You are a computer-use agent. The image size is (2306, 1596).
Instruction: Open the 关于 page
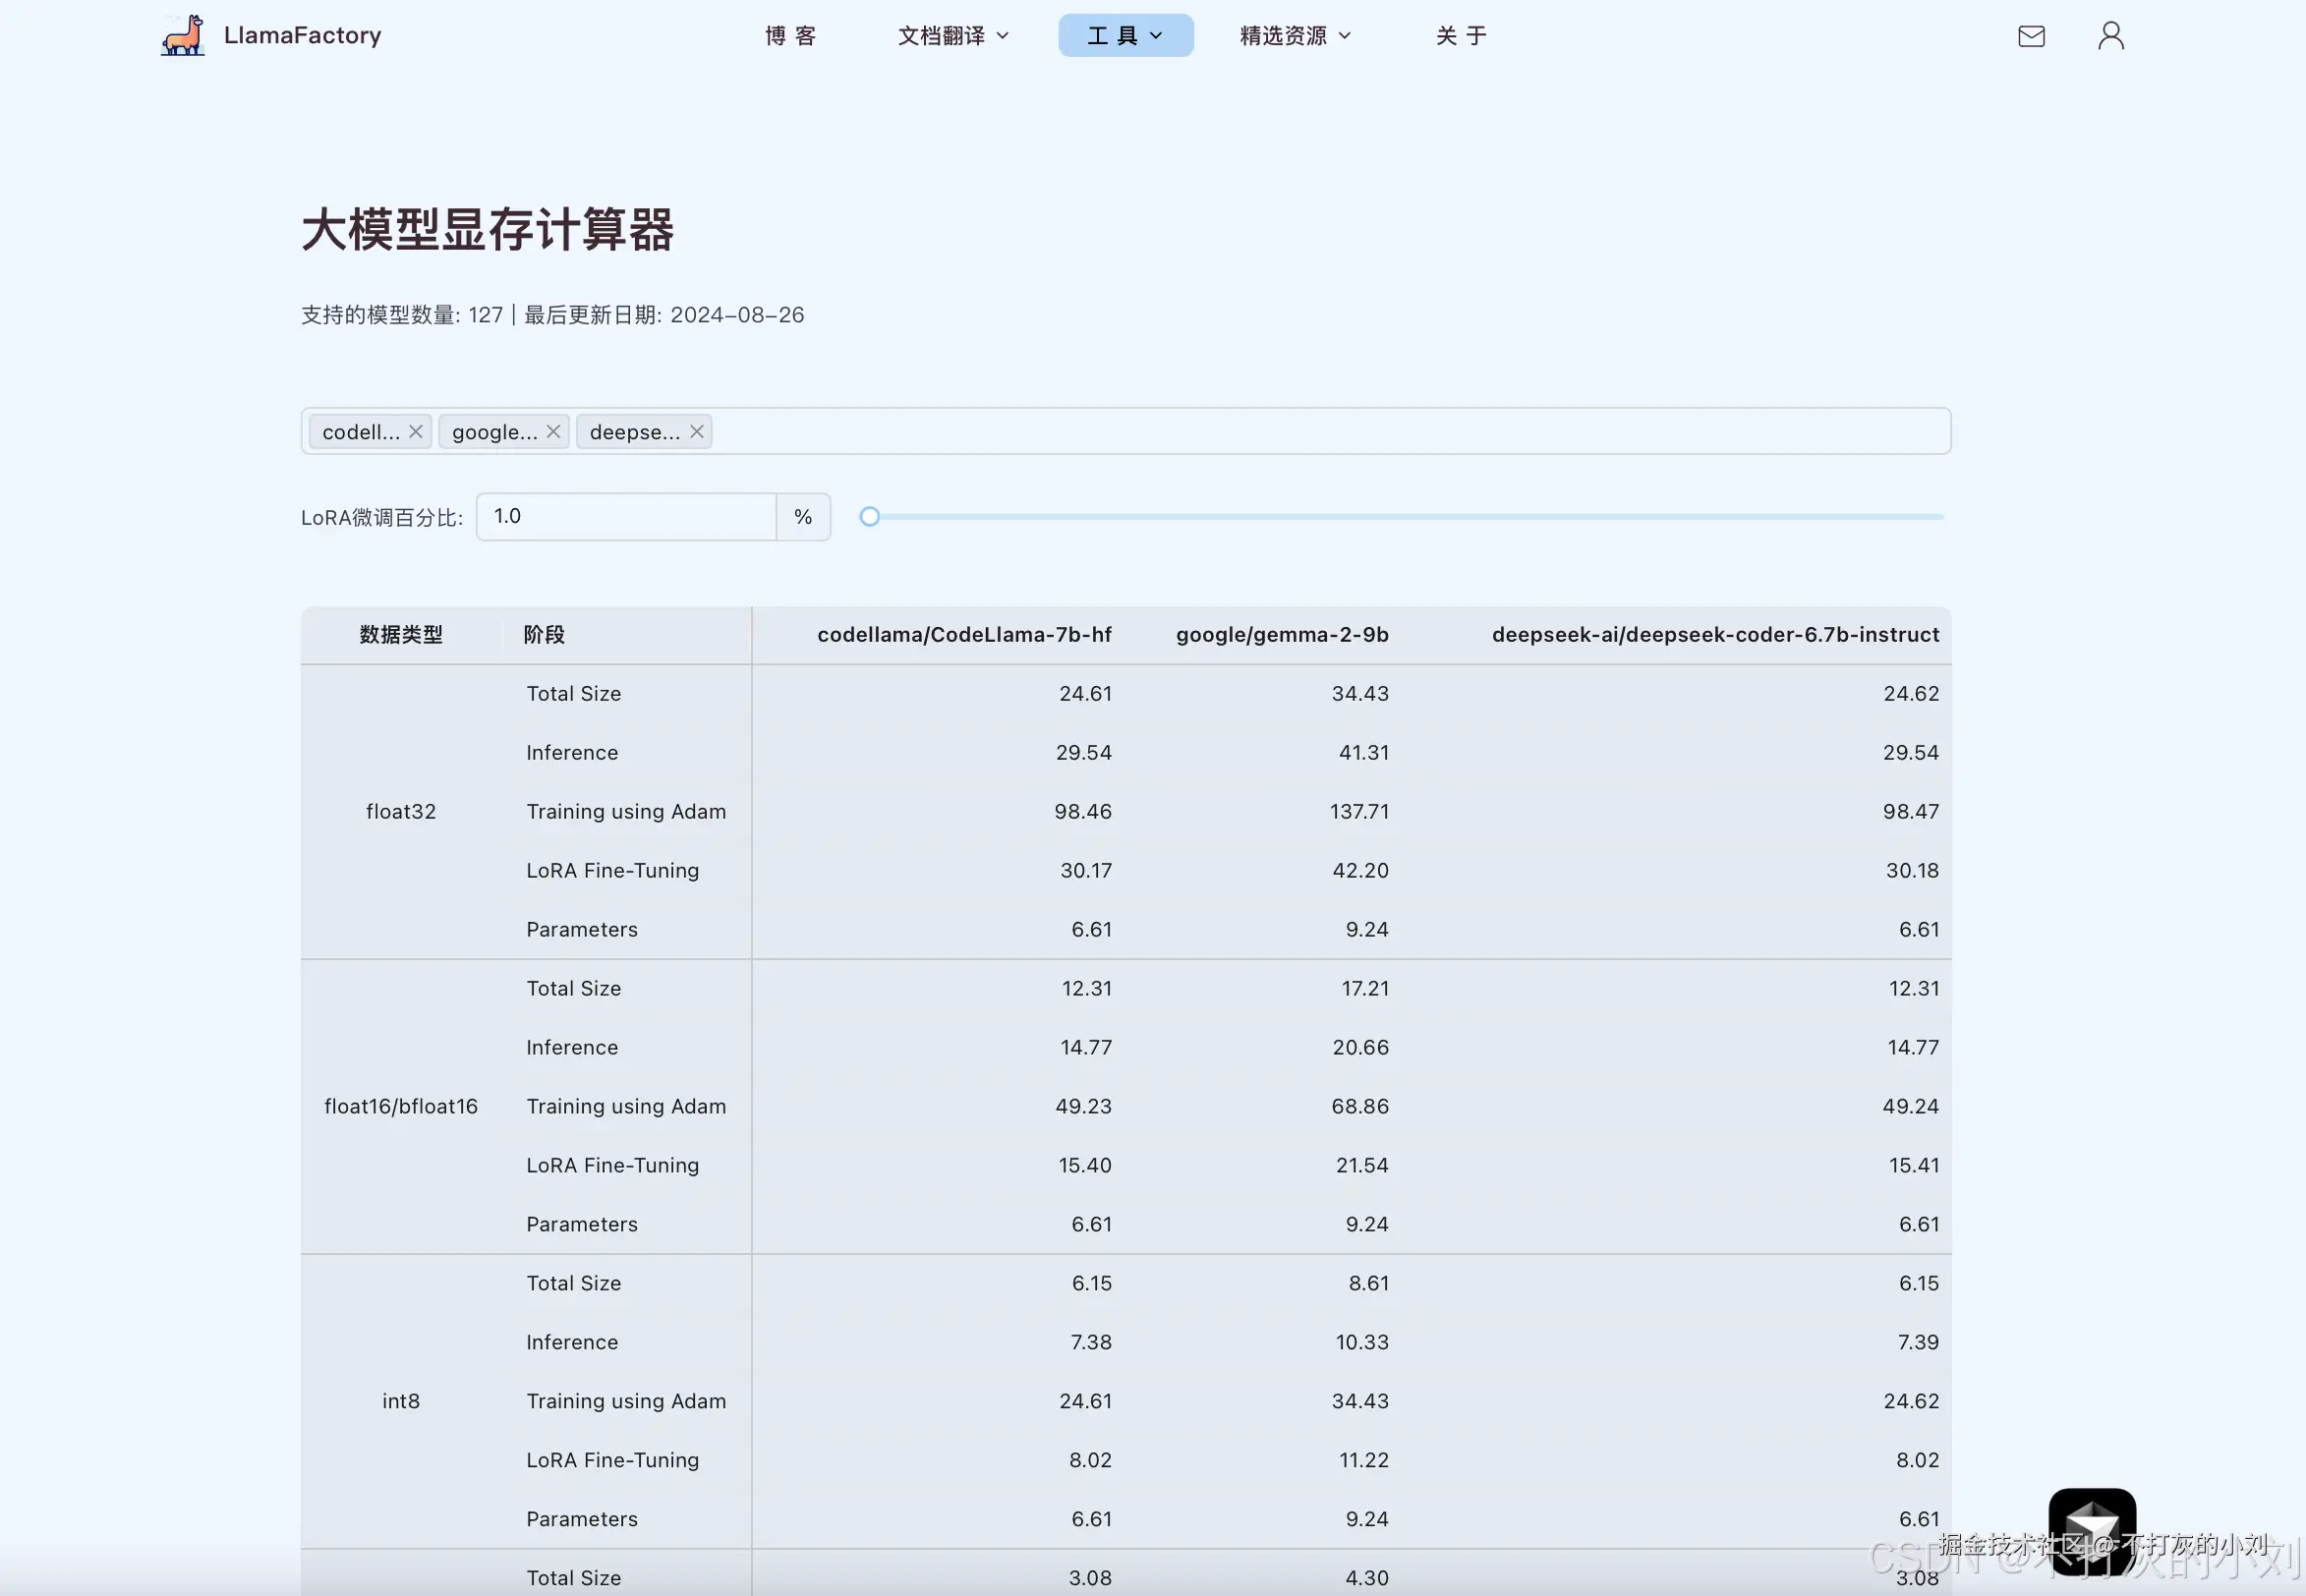pos(1461,36)
